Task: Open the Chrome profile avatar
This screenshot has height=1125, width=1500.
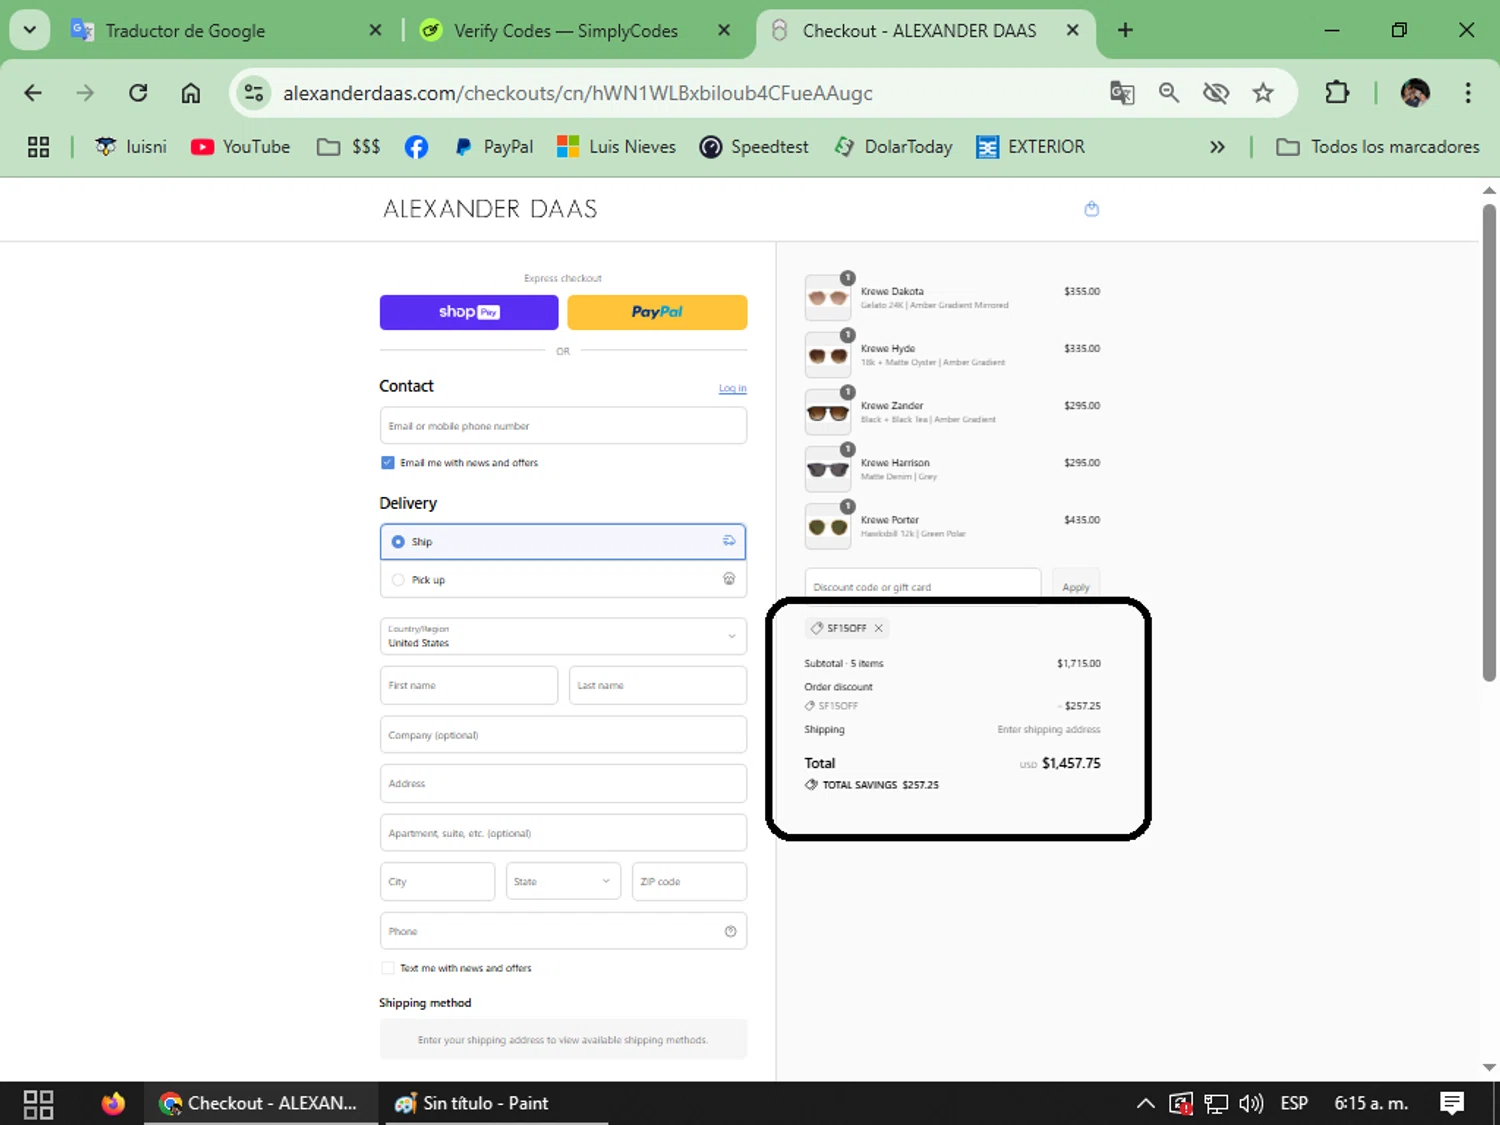Action: point(1415,93)
